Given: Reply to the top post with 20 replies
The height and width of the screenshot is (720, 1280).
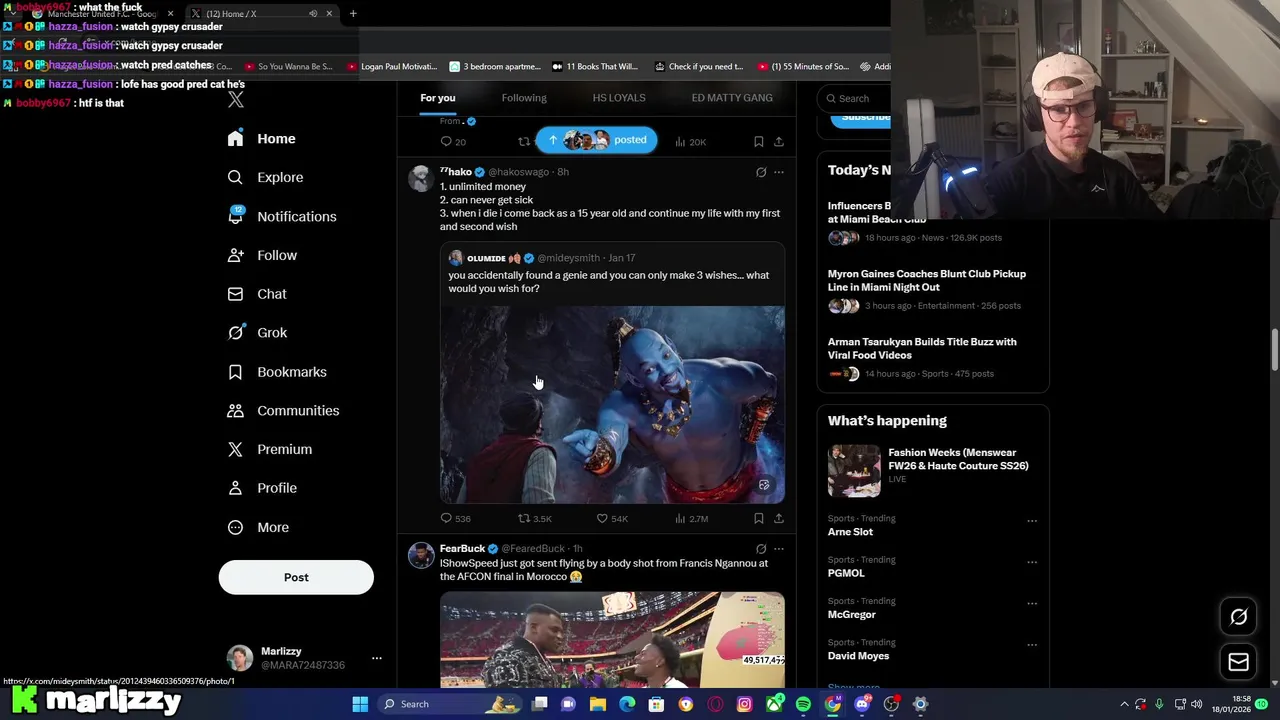Looking at the screenshot, I should [x=453, y=142].
